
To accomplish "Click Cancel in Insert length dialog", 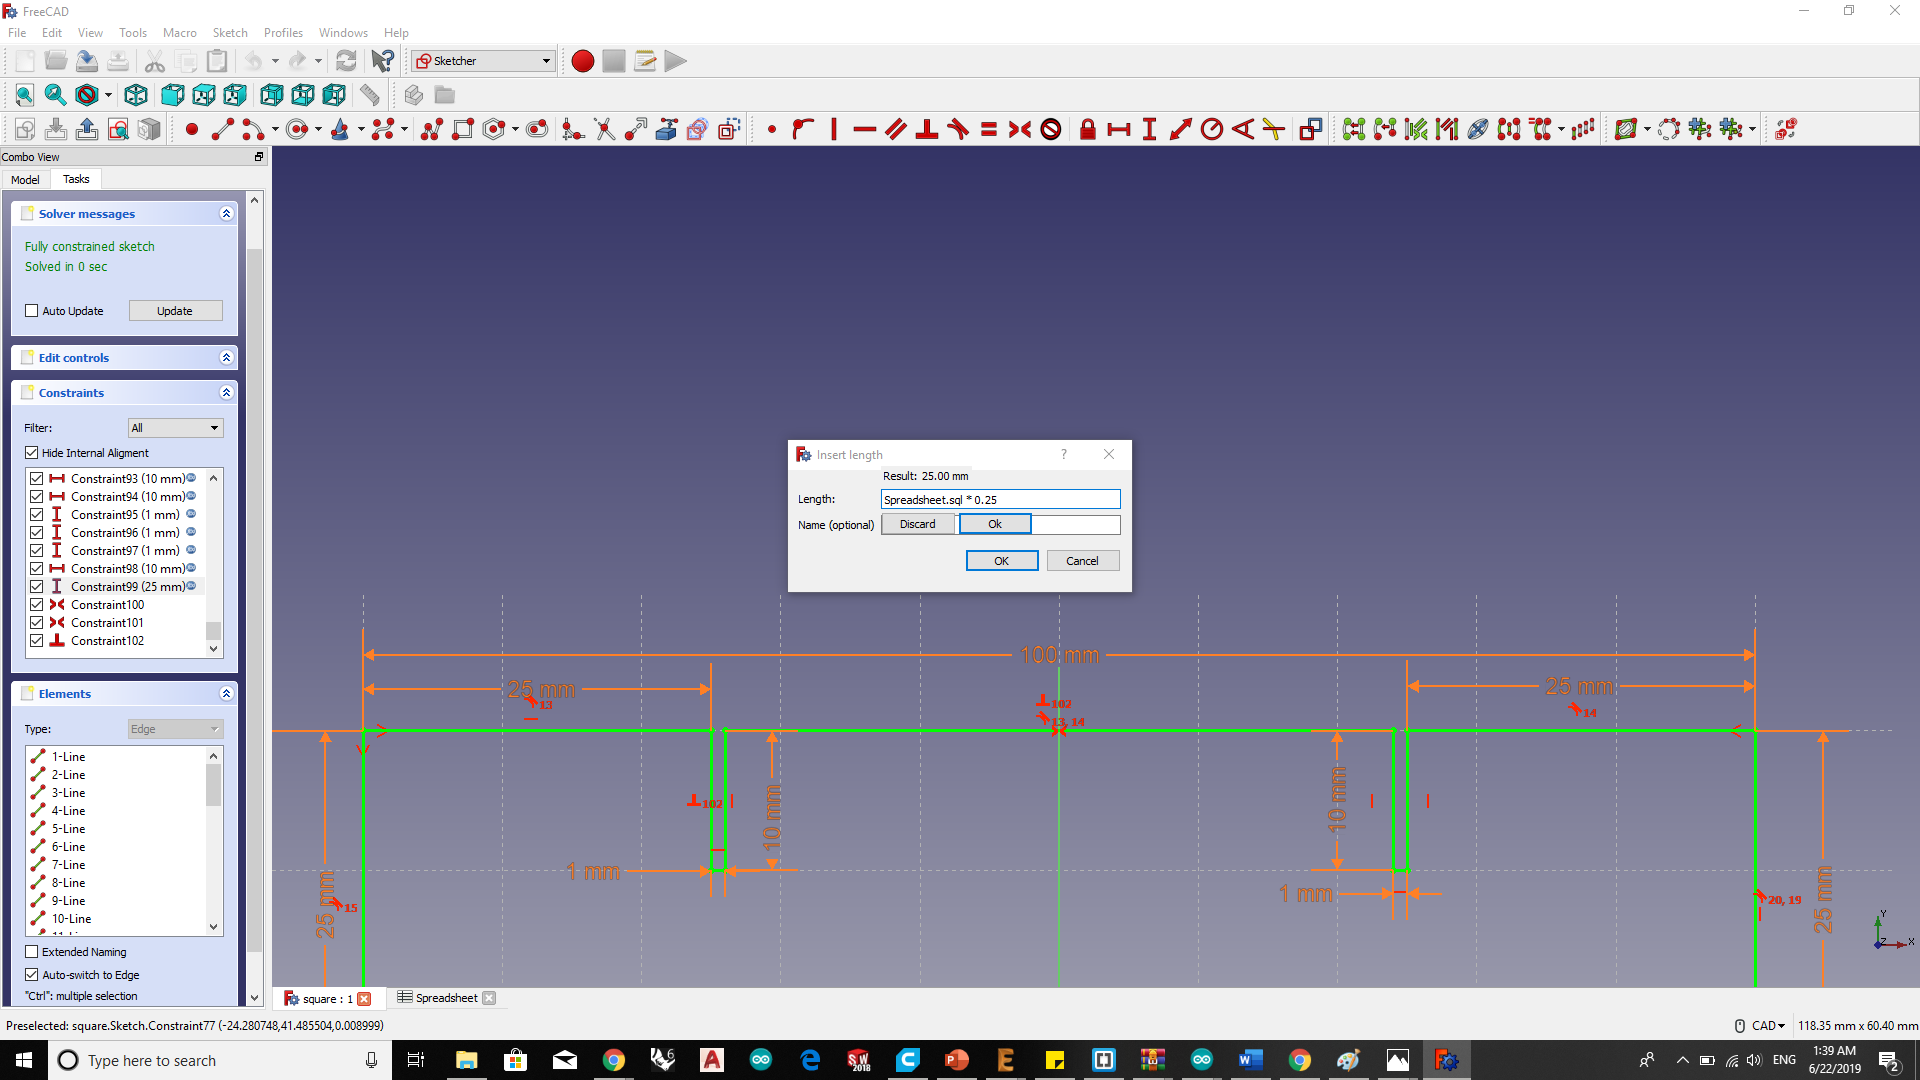I will point(1082,561).
